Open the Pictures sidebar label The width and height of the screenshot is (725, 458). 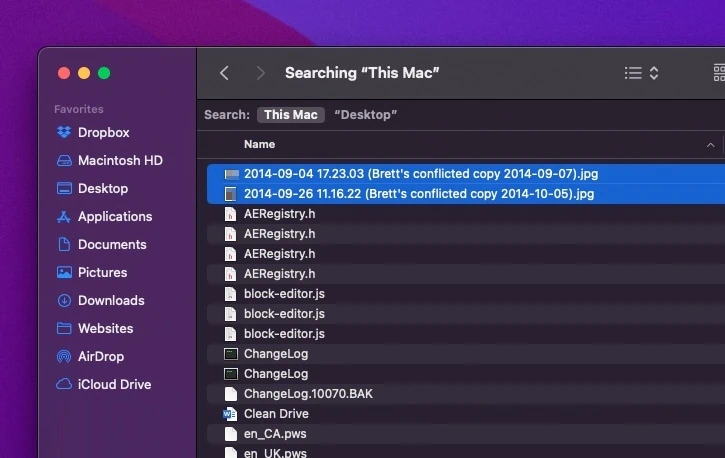[x=102, y=273]
